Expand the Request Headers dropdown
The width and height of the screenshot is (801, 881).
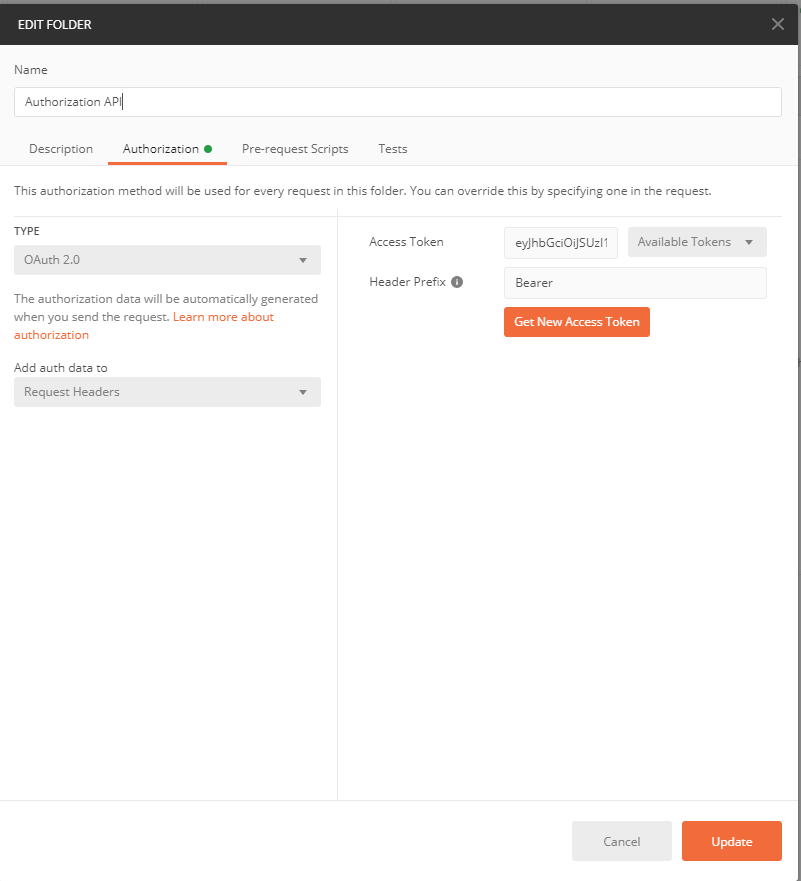(x=167, y=392)
